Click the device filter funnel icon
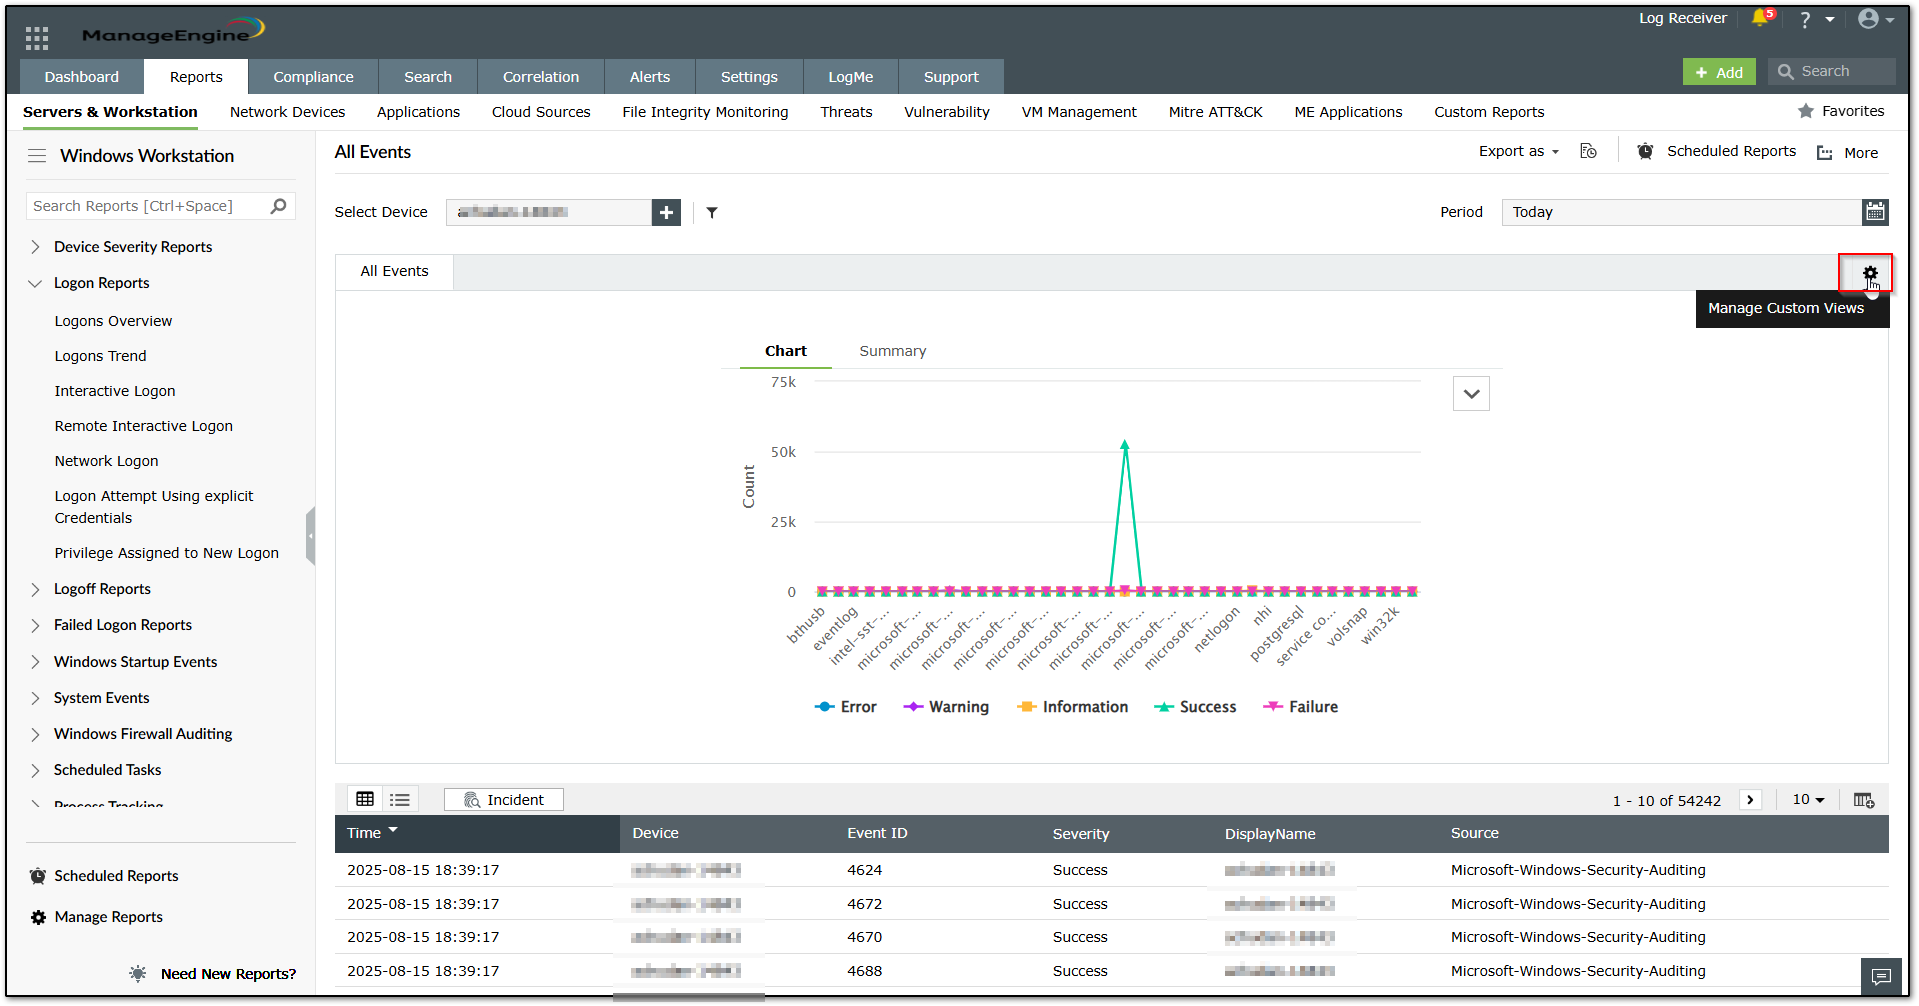This screenshot has width=1919, height=1006. coord(712,212)
